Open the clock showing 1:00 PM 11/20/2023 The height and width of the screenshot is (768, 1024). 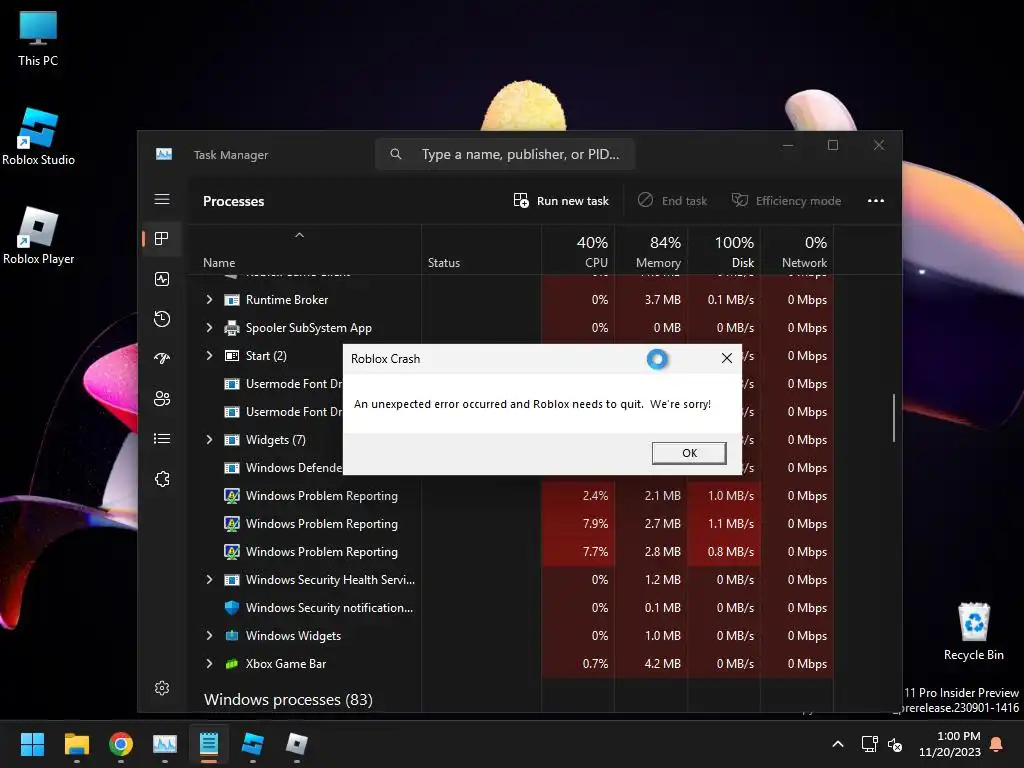click(x=950, y=744)
